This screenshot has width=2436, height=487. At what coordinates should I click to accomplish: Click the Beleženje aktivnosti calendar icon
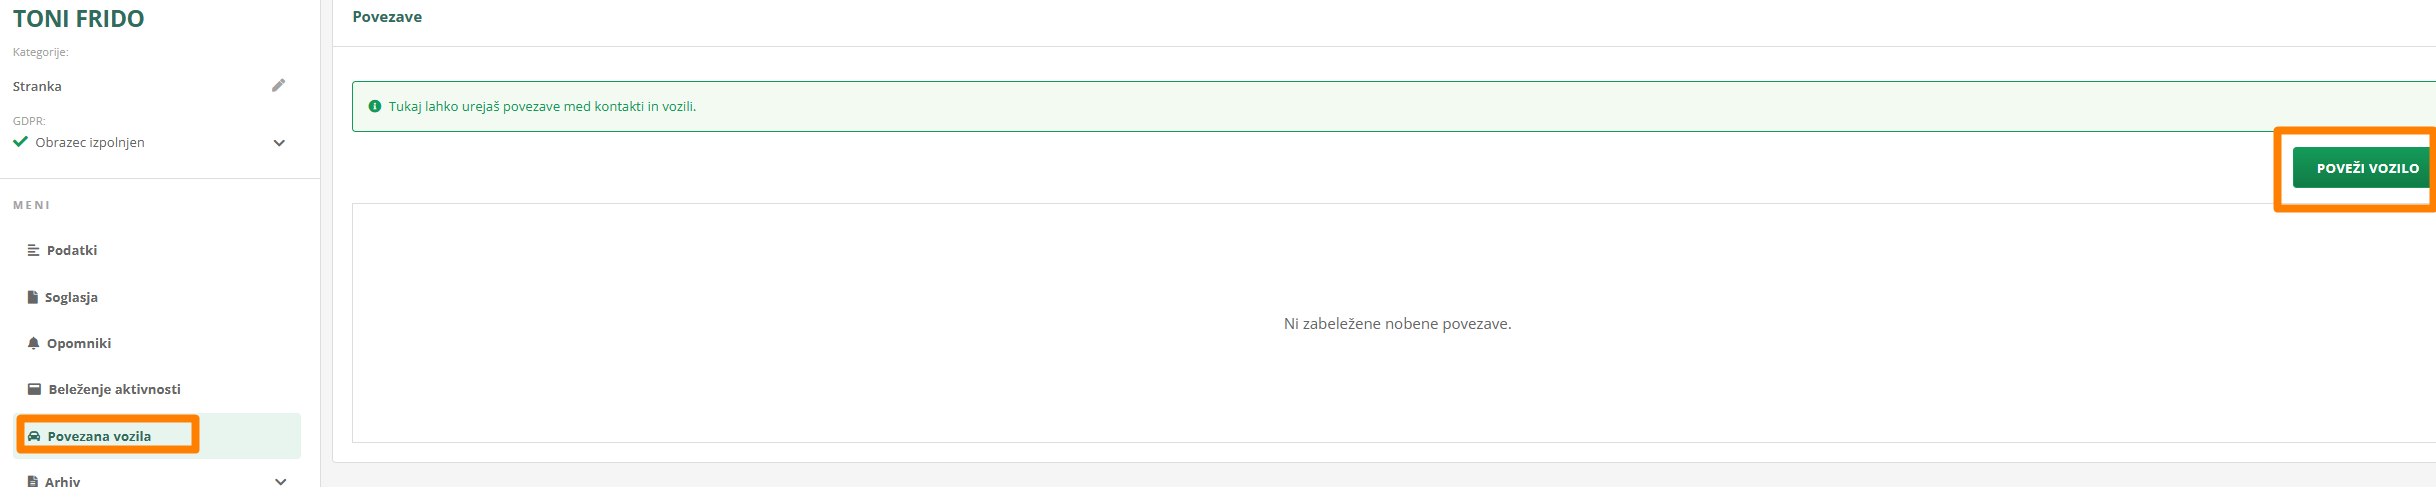coord(34,389)
